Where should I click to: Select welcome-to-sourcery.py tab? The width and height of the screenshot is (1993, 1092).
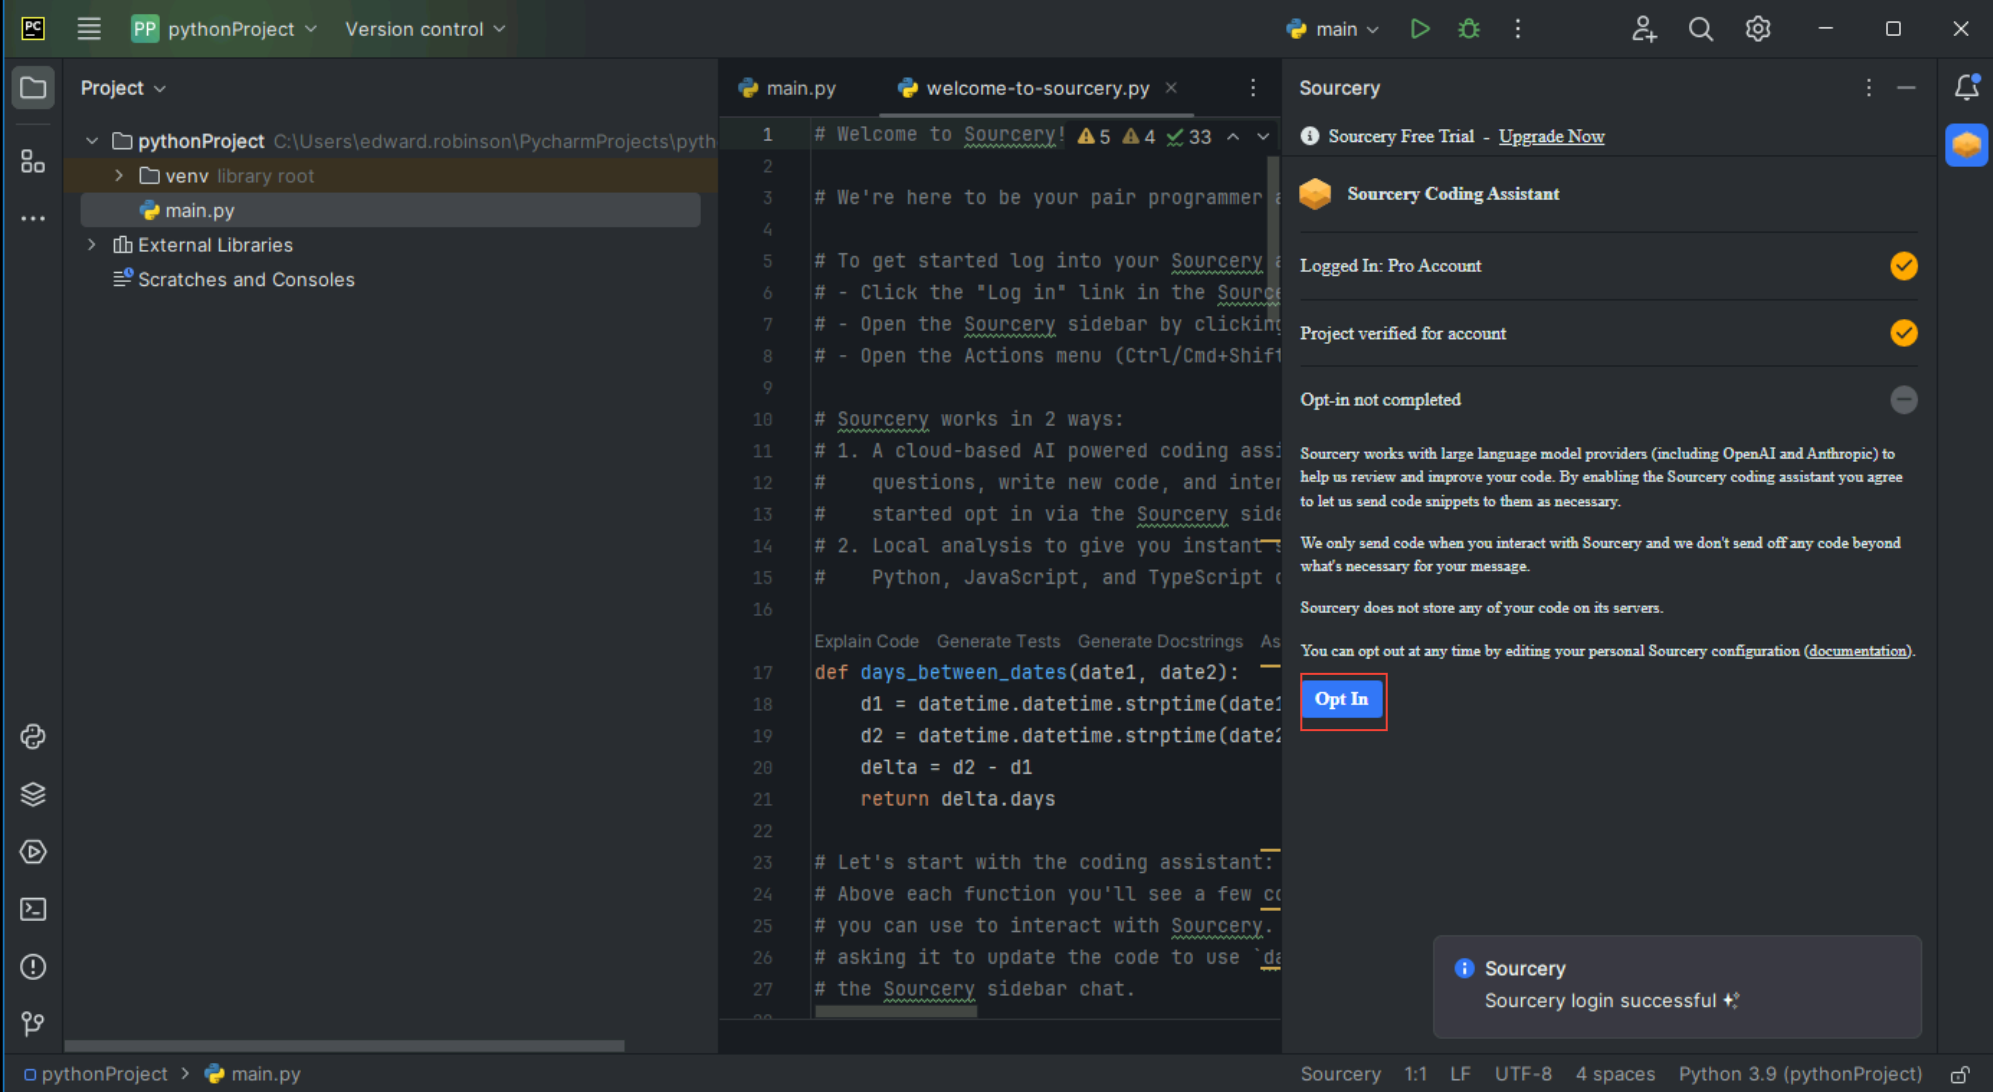(1037, 88)
